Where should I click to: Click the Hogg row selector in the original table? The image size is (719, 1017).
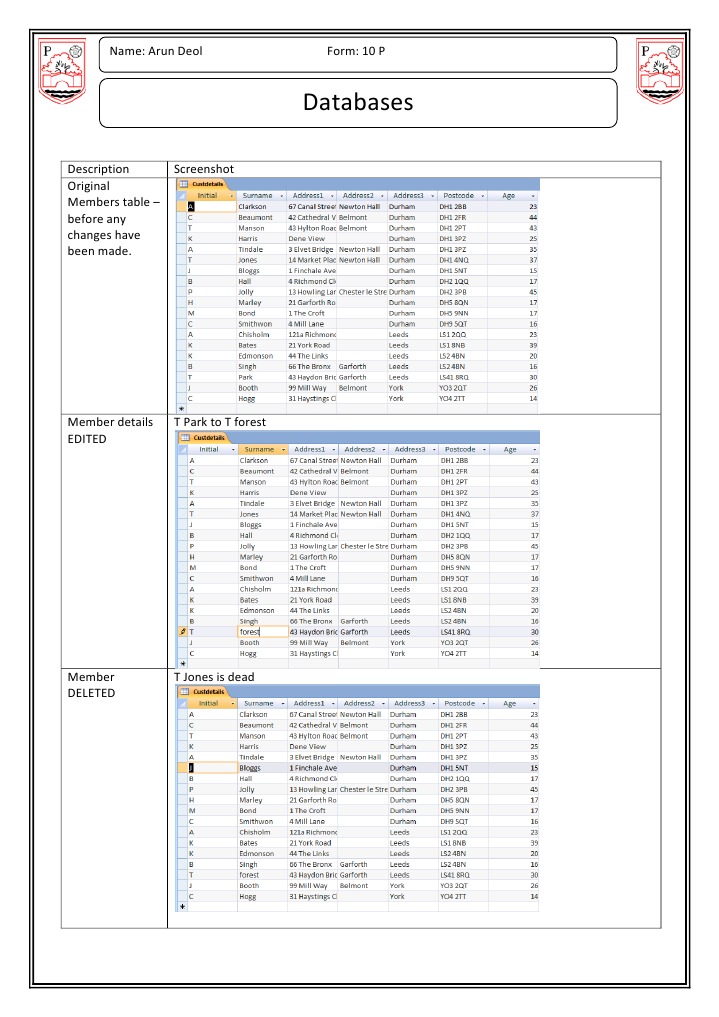(x=182, y=399)
